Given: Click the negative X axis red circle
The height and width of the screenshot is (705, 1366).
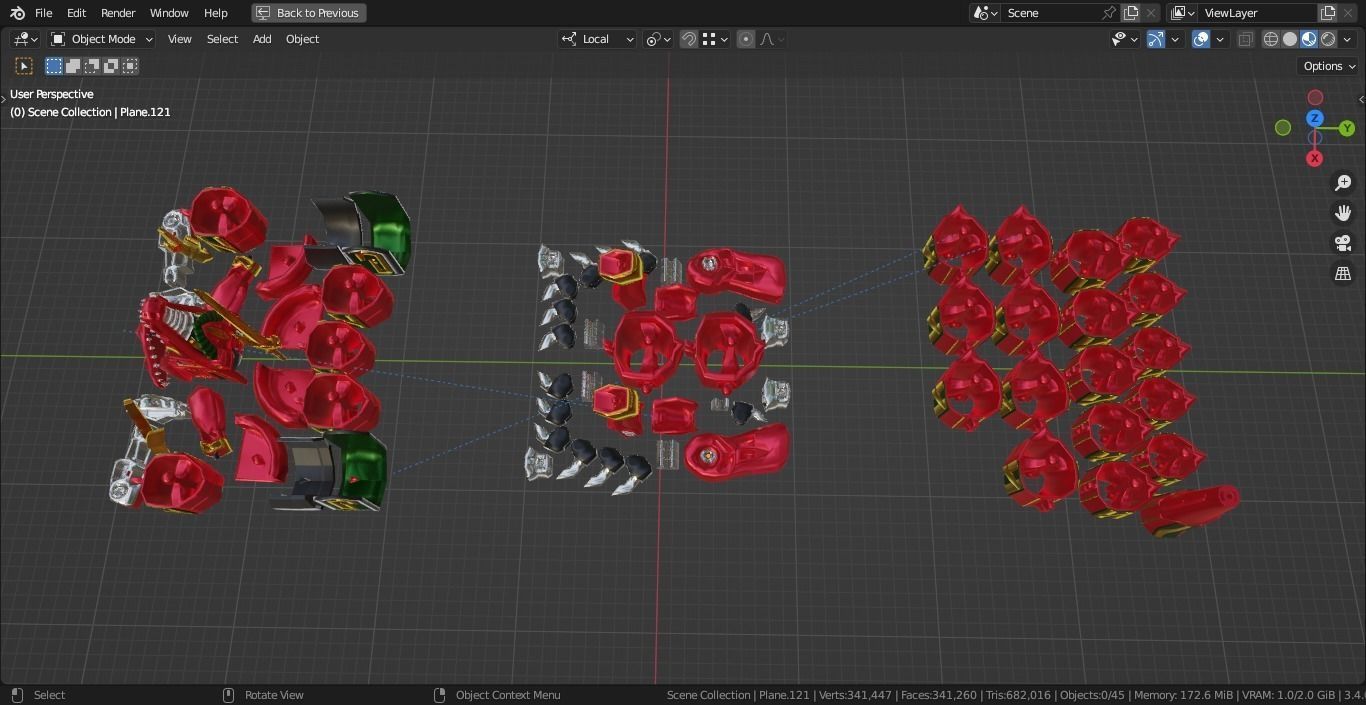Looking at the screenshot, I should [1315, 97].
